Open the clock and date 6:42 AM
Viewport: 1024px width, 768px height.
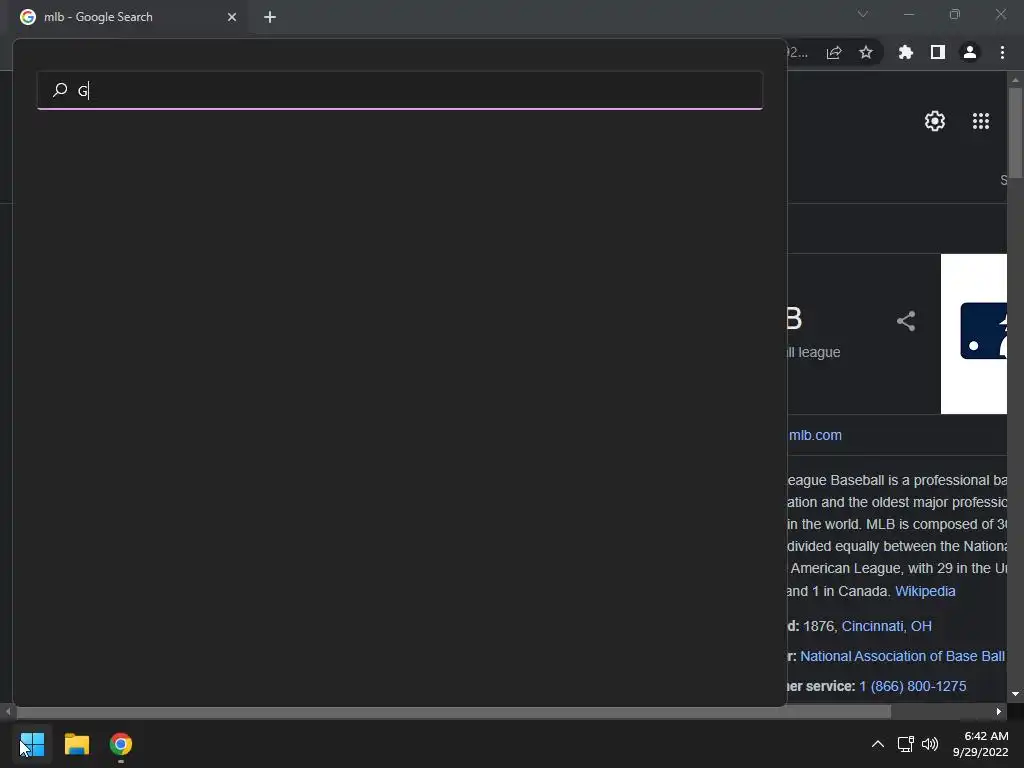click(x=980, y=744)
